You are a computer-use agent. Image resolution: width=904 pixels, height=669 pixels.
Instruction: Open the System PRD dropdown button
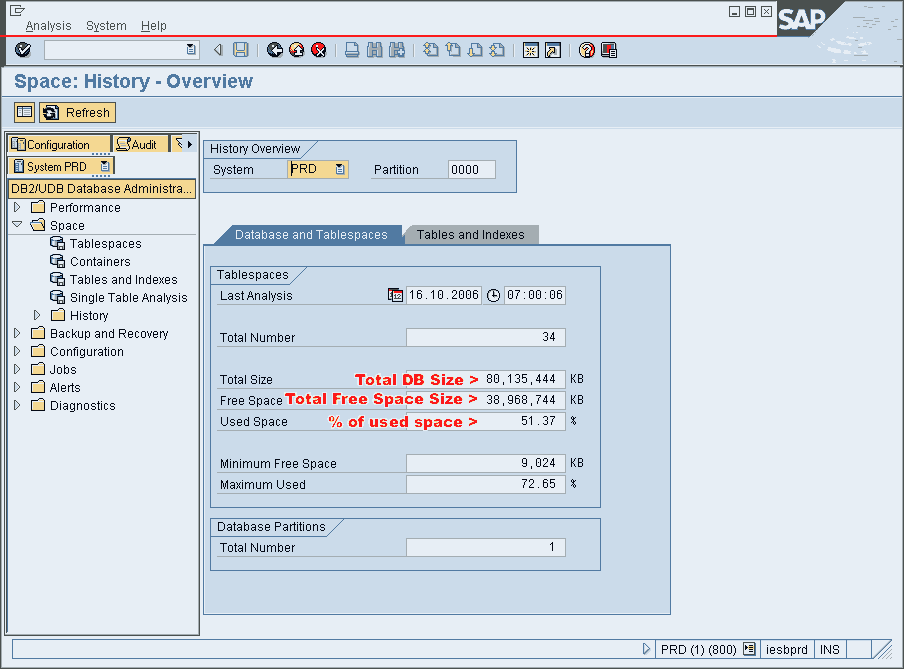pyautogui.click(x=104, y=166)
